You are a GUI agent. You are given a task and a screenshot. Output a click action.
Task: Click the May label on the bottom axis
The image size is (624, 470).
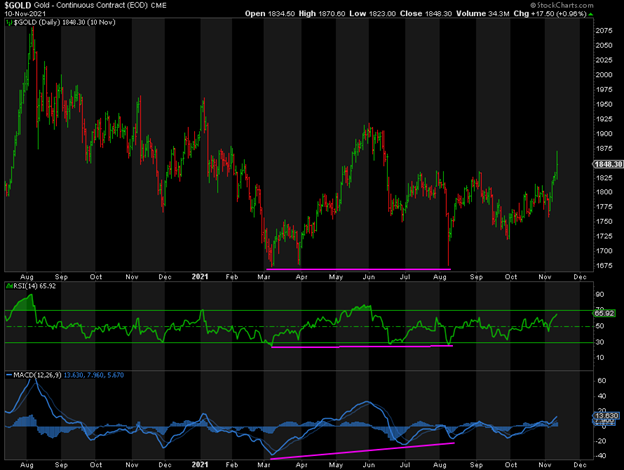(x=336, y=464)
